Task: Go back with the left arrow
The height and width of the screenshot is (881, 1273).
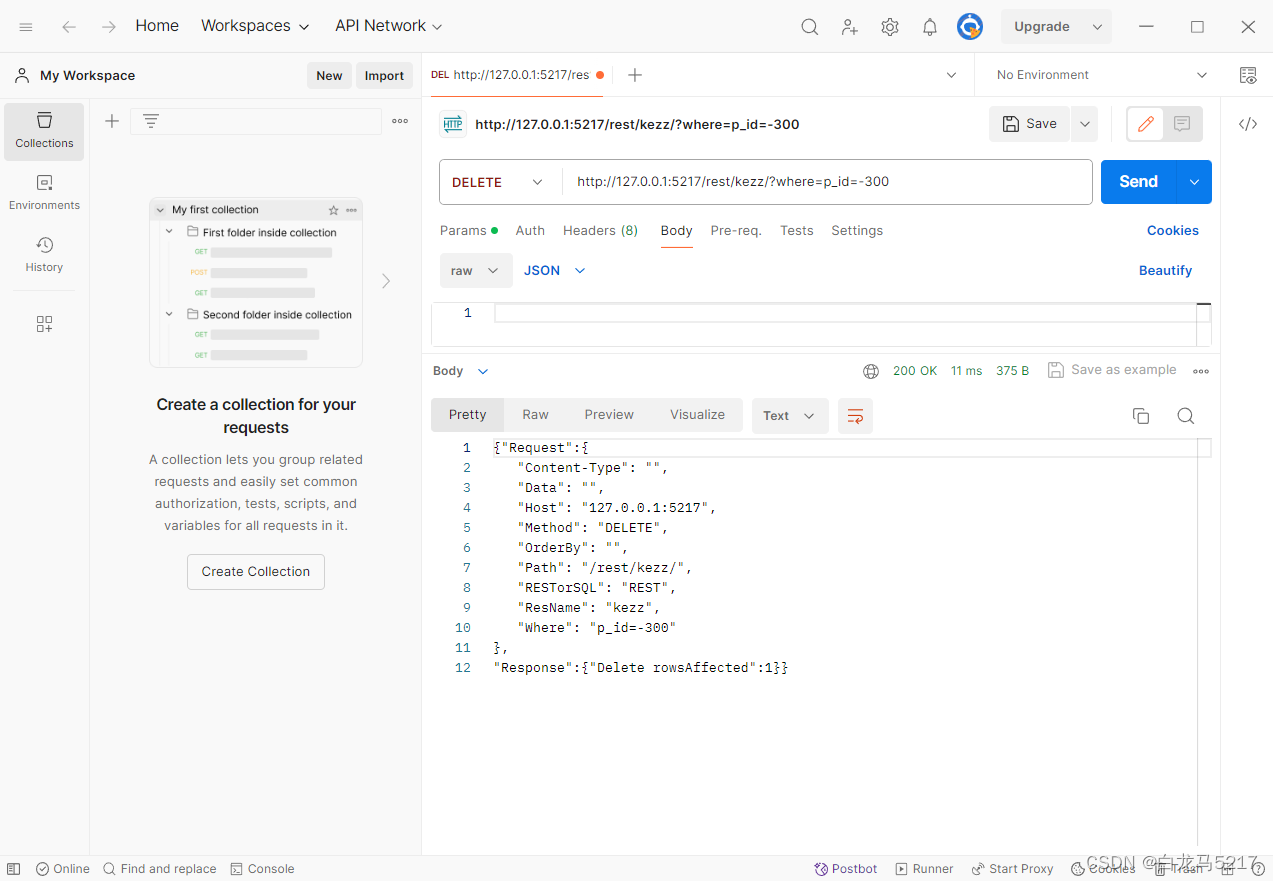Action: tap(69, 27)
